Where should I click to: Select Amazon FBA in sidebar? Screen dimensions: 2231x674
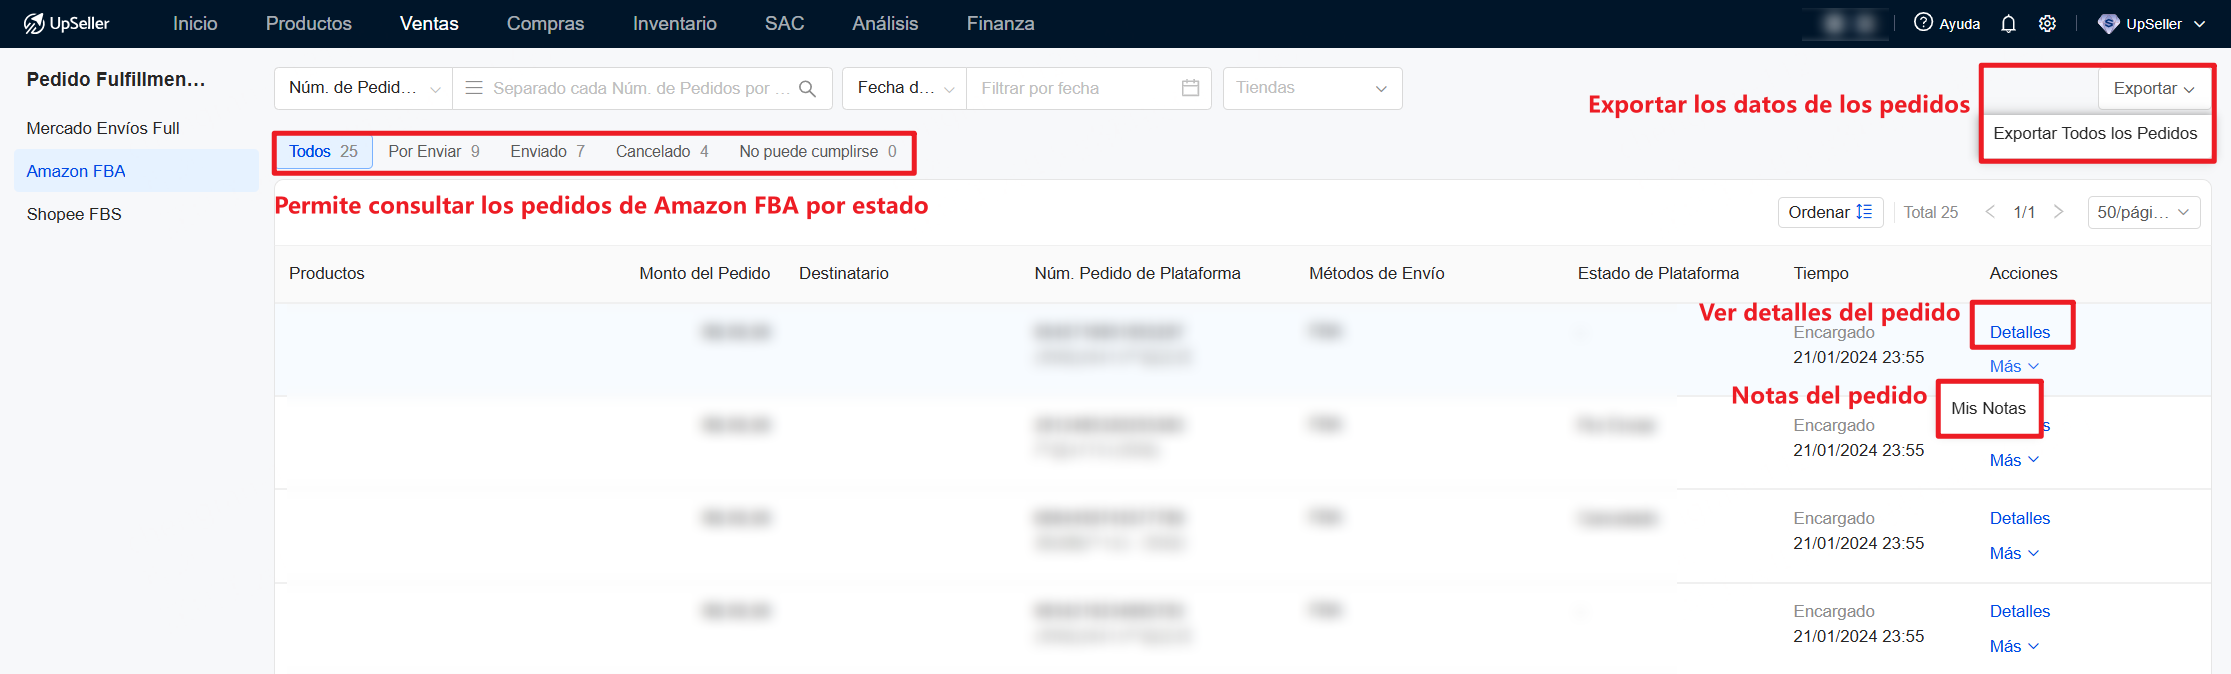[136, 171]
